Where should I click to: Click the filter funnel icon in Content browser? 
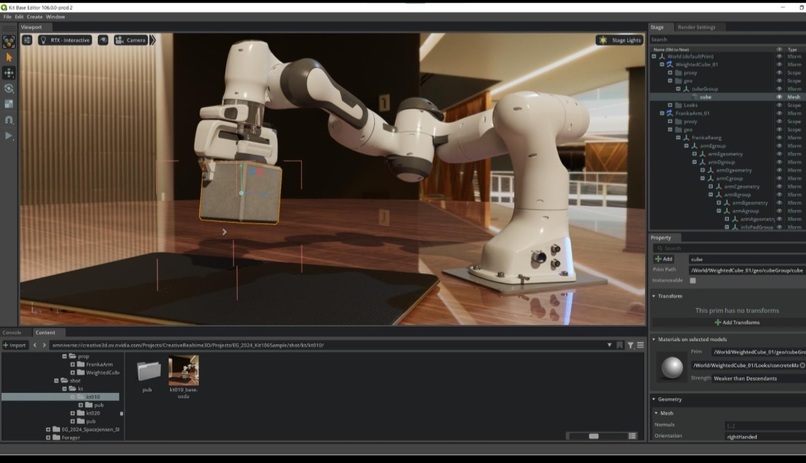click(630, 345)
